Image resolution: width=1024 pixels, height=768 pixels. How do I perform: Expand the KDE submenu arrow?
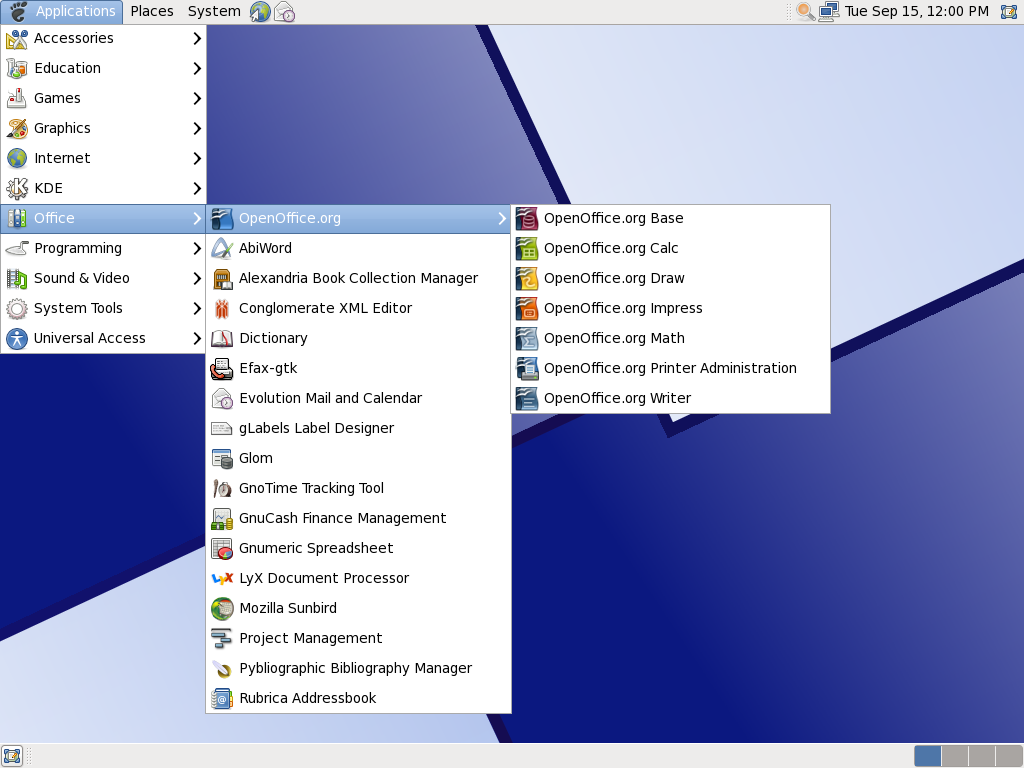(197, 189)
